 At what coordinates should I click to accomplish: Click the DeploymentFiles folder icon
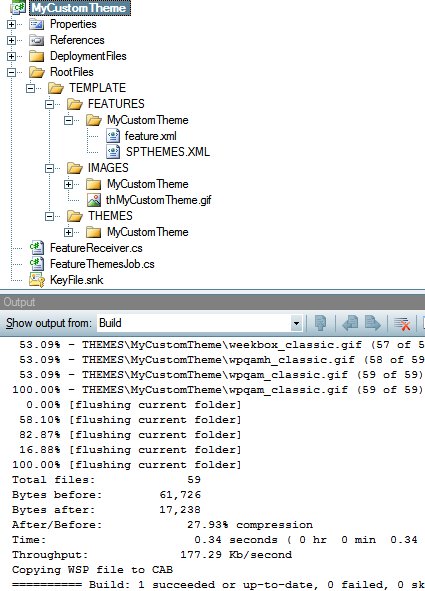[x=37, y=56]
